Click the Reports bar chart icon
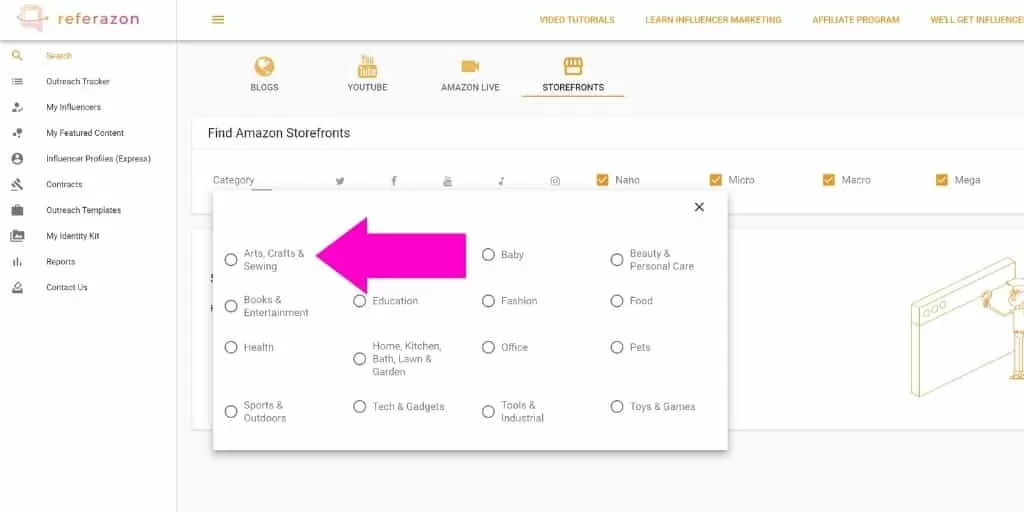The image size is (1024, 512). pyautogui.click(x=18, y=262)
